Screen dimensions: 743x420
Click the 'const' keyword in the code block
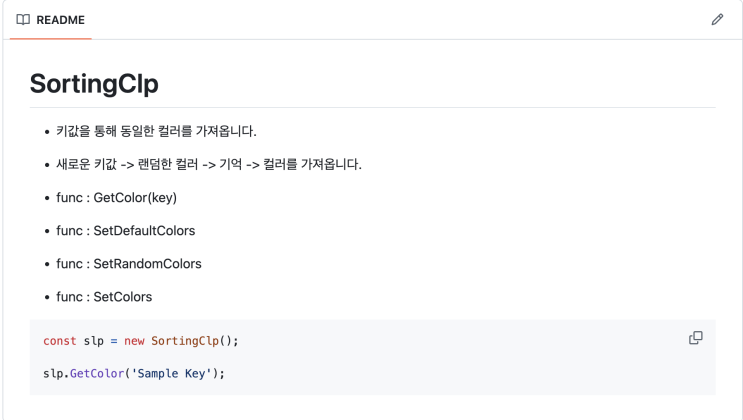(60, 341)
